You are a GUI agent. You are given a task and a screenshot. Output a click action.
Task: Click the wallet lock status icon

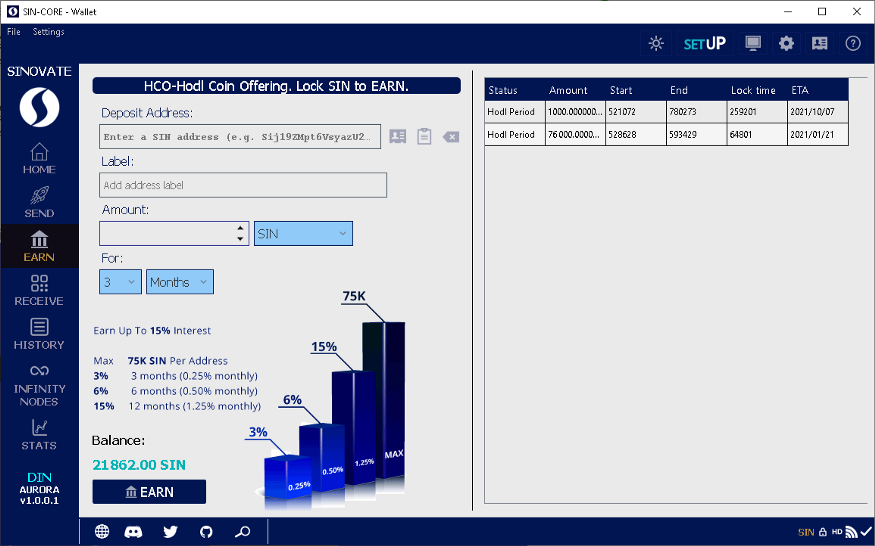(x=823, y=532)
